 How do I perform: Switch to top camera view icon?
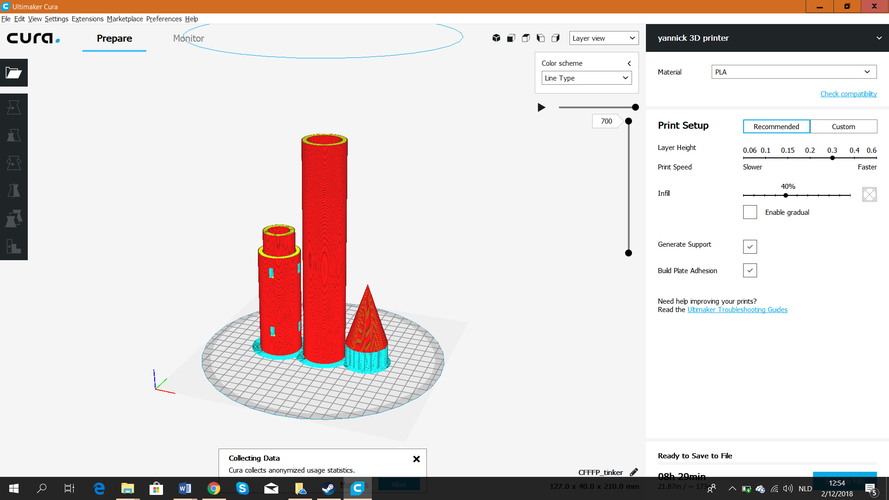pos(526,38)
